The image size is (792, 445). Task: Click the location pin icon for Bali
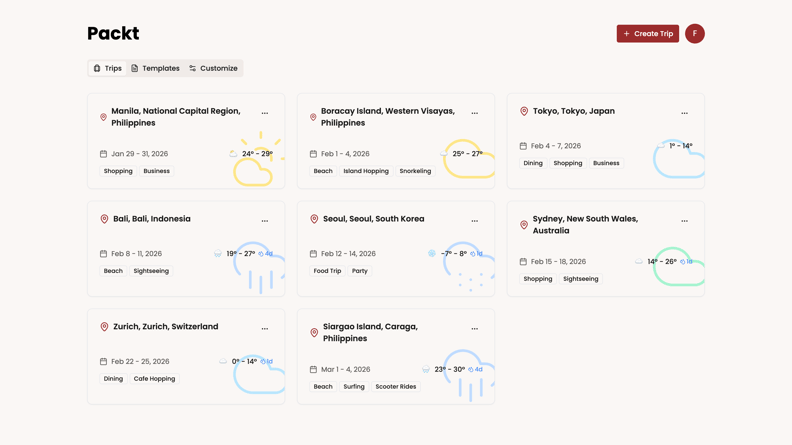(104, 219)
